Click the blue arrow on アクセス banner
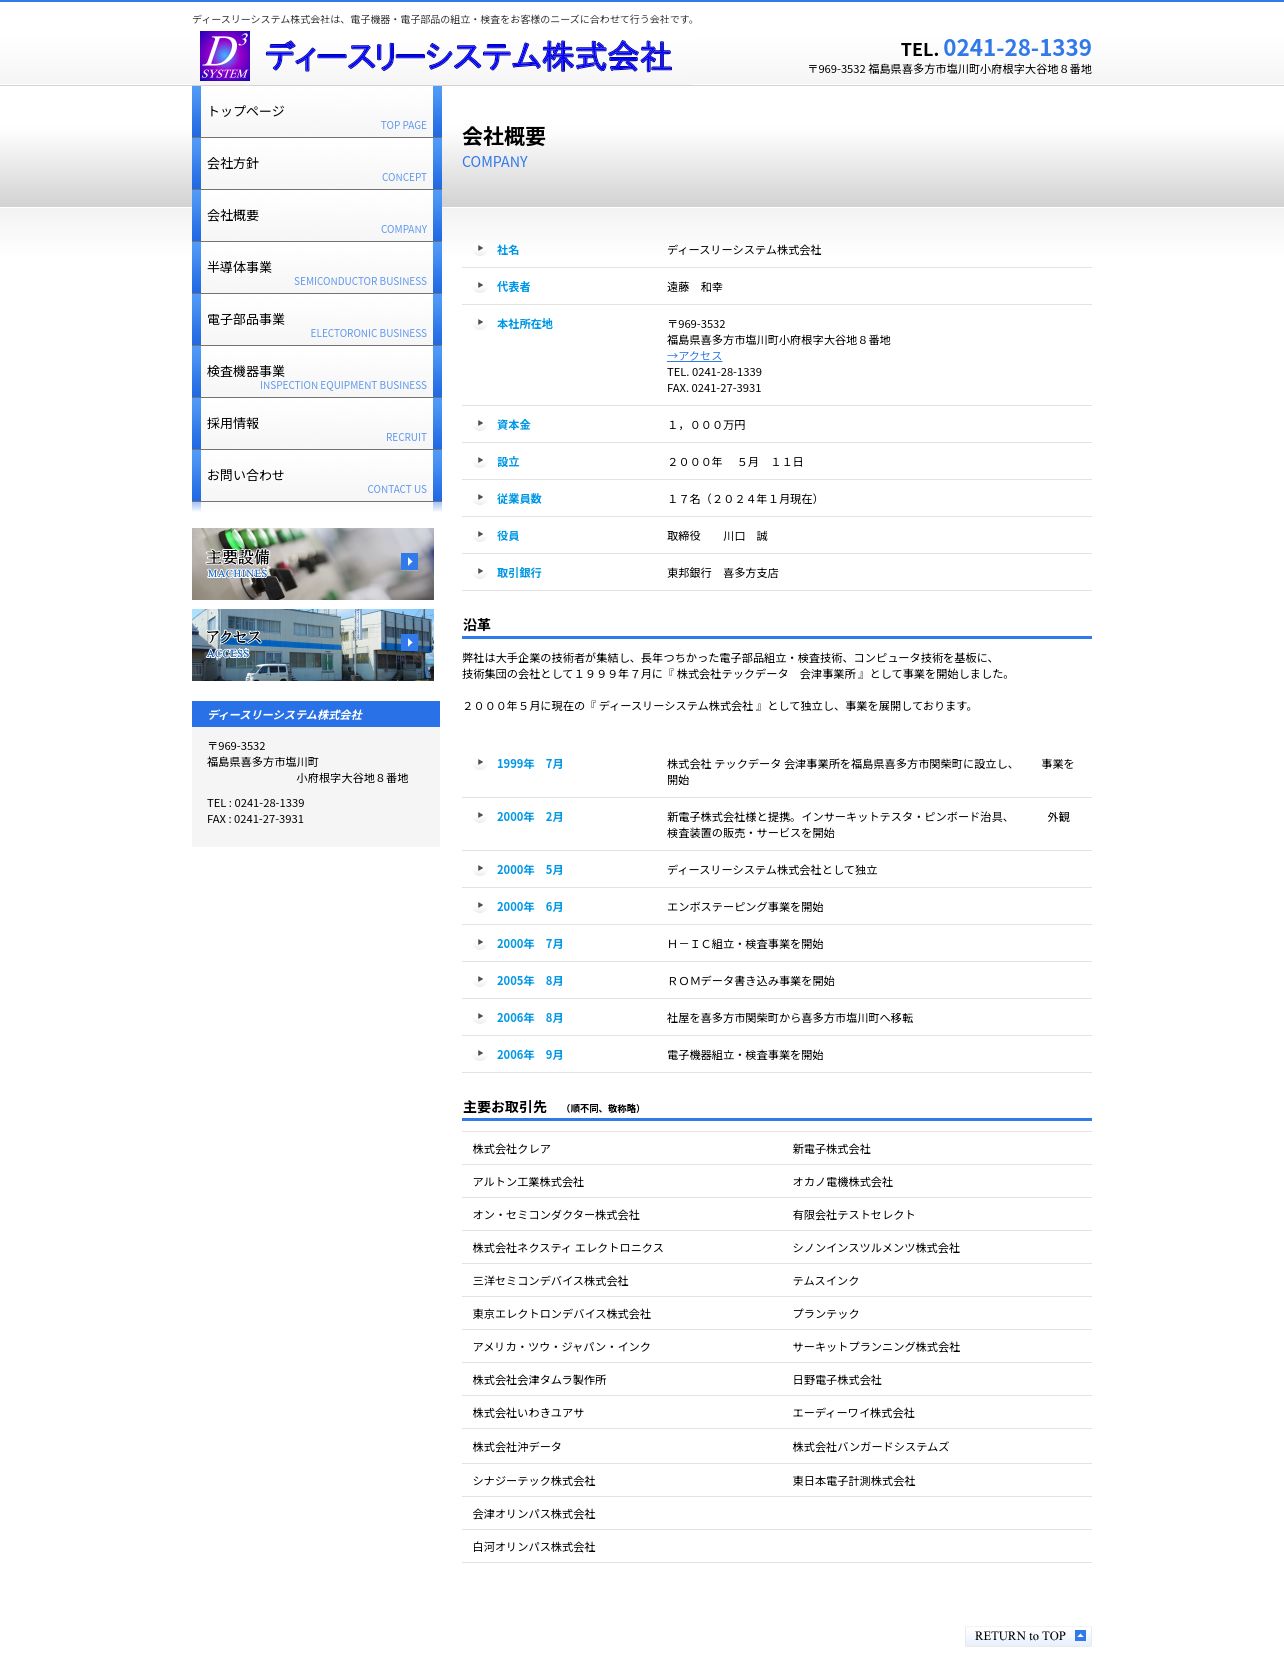The width and height of the screenshot is (1284, 1673). [x=409, y=642]
